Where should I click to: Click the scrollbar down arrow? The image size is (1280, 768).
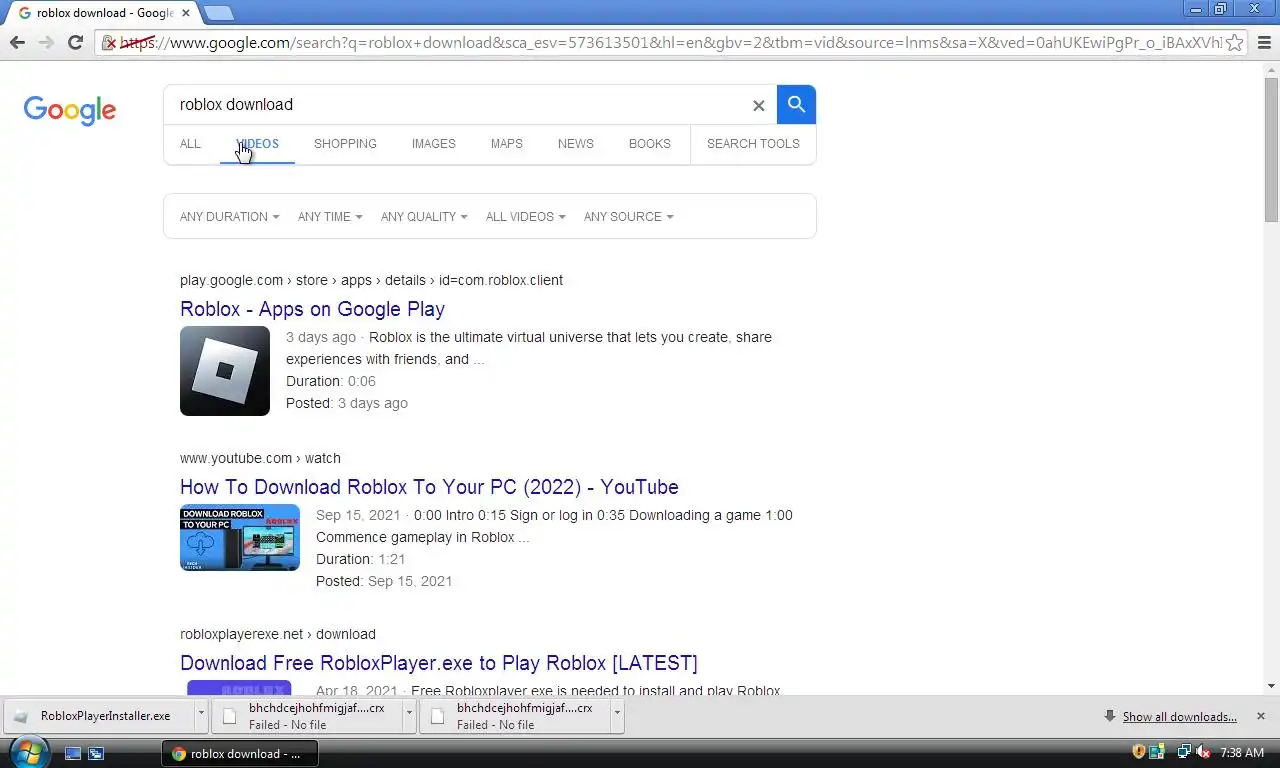point(1271,686)
